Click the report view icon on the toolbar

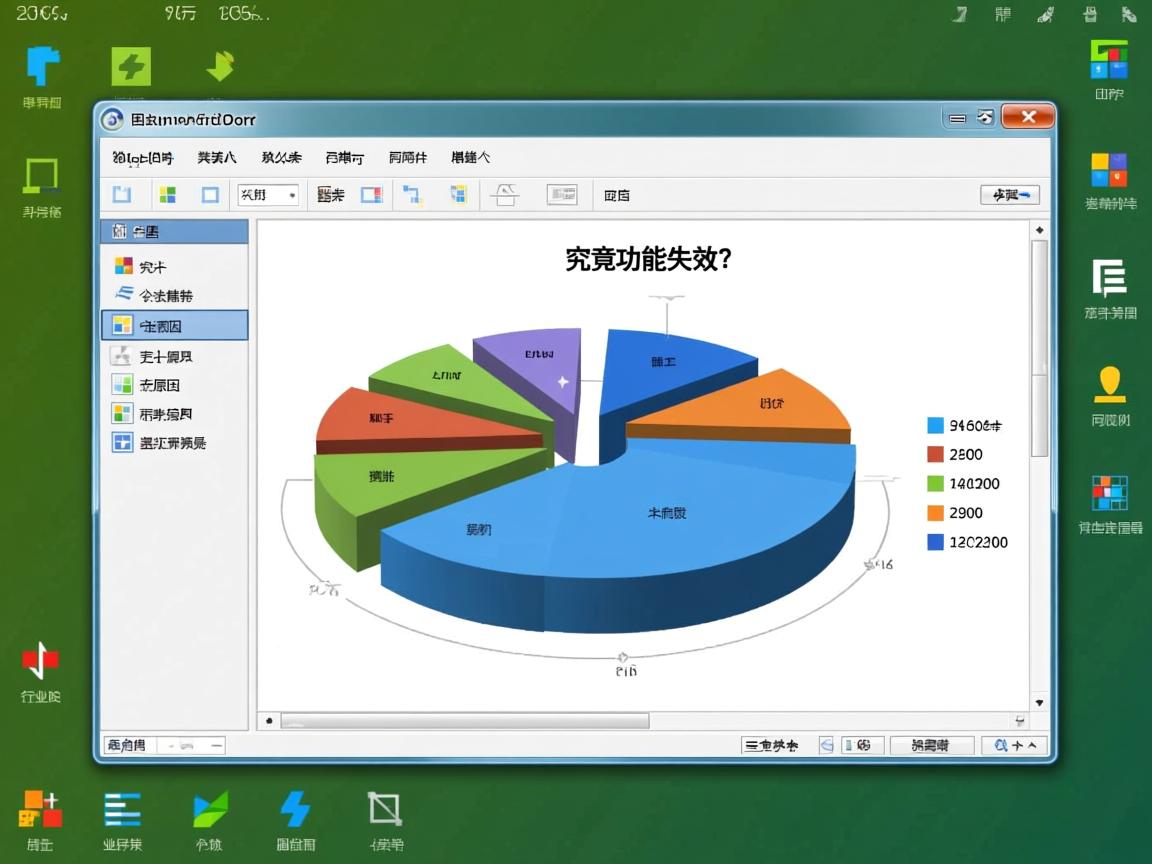(562, 194)
